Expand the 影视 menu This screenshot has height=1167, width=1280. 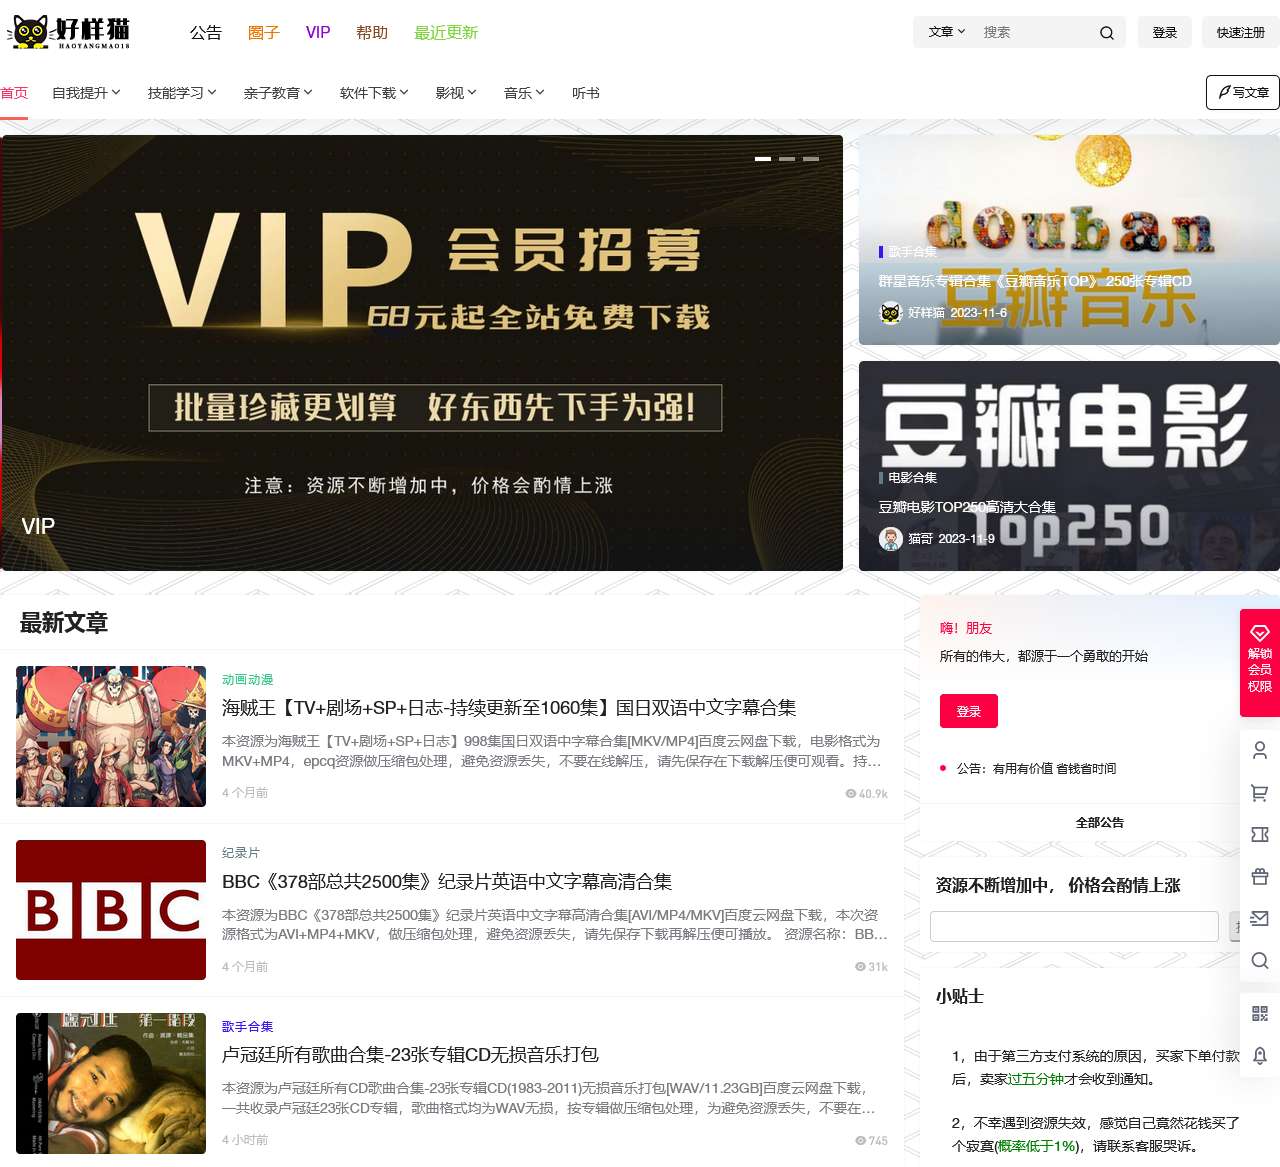(456, 93)
